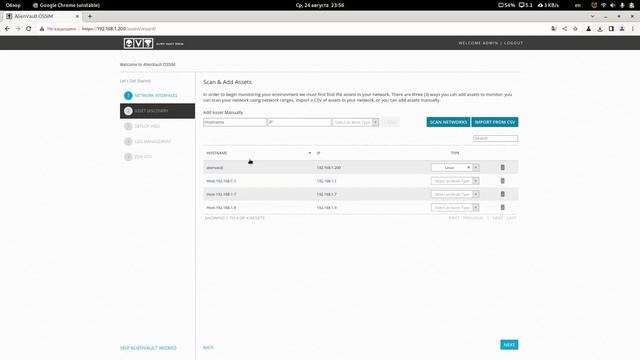This screenshot has height=360, width=640.
Task: Click the microphone icon in system tray
Action: coord(622,5)
